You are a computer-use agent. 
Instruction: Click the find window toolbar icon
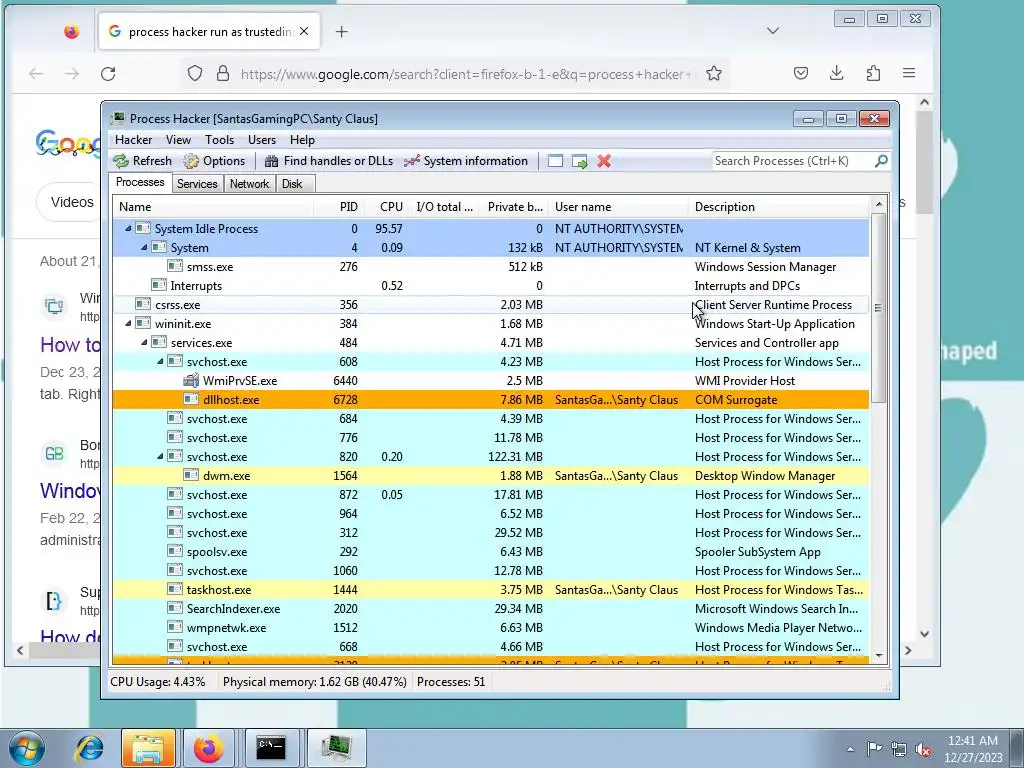pos(555,161)
